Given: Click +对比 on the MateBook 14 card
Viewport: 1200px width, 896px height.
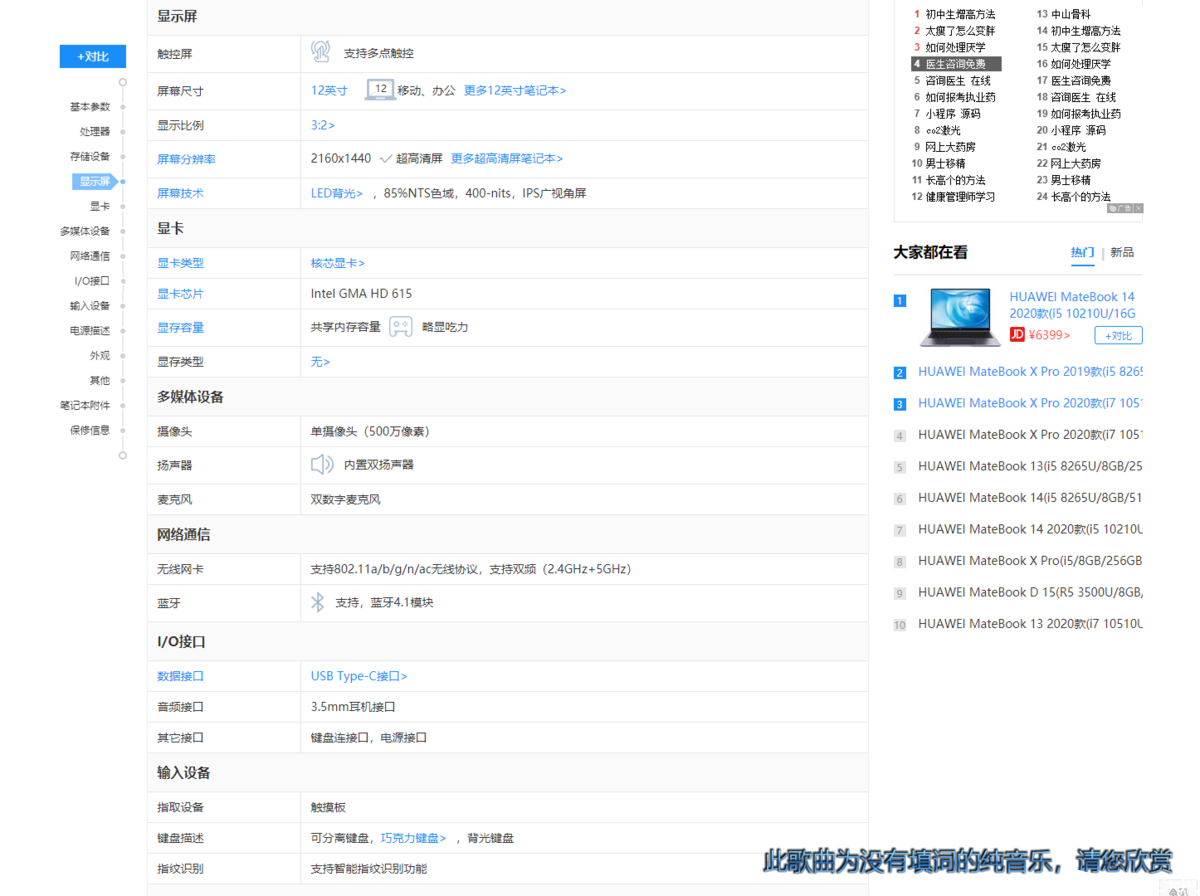Looking at the screenshot, I should pyautogui.click(x=1118, y=336).
